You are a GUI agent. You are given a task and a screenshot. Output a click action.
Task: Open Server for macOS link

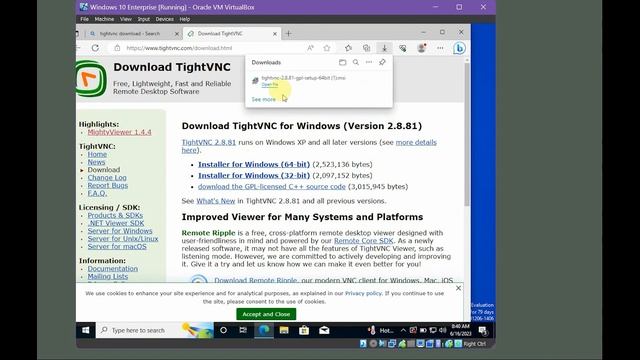pyautogui.click(x=117, y=247)
